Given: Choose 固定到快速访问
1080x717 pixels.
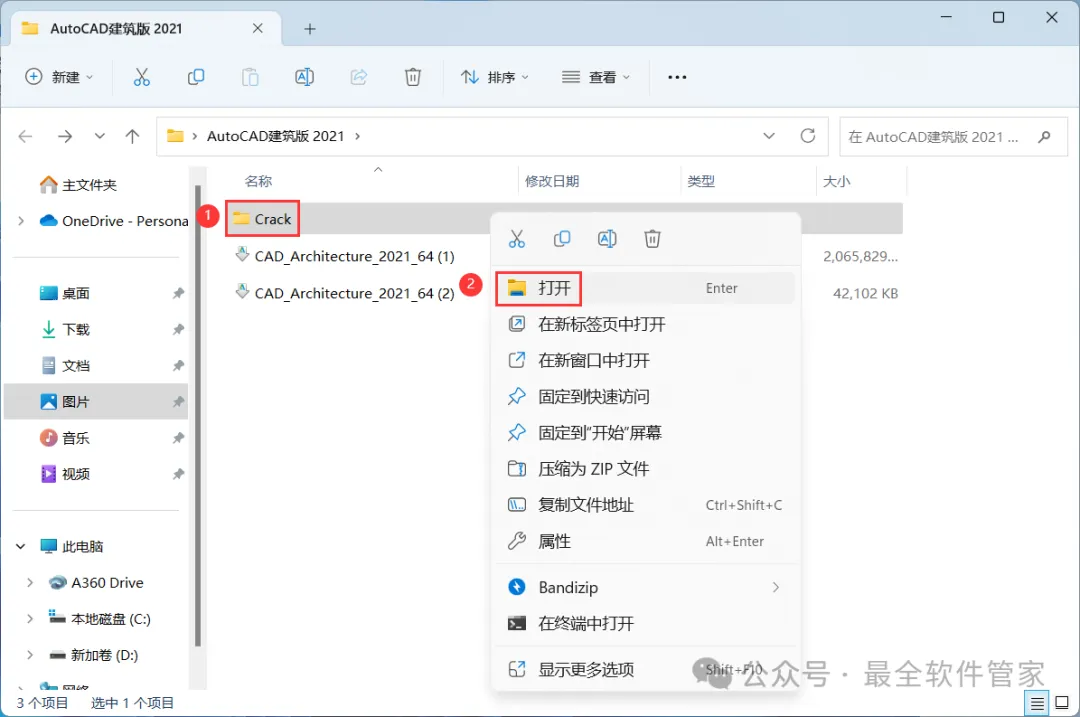Looking at the screenshot, I should (645, 397).
